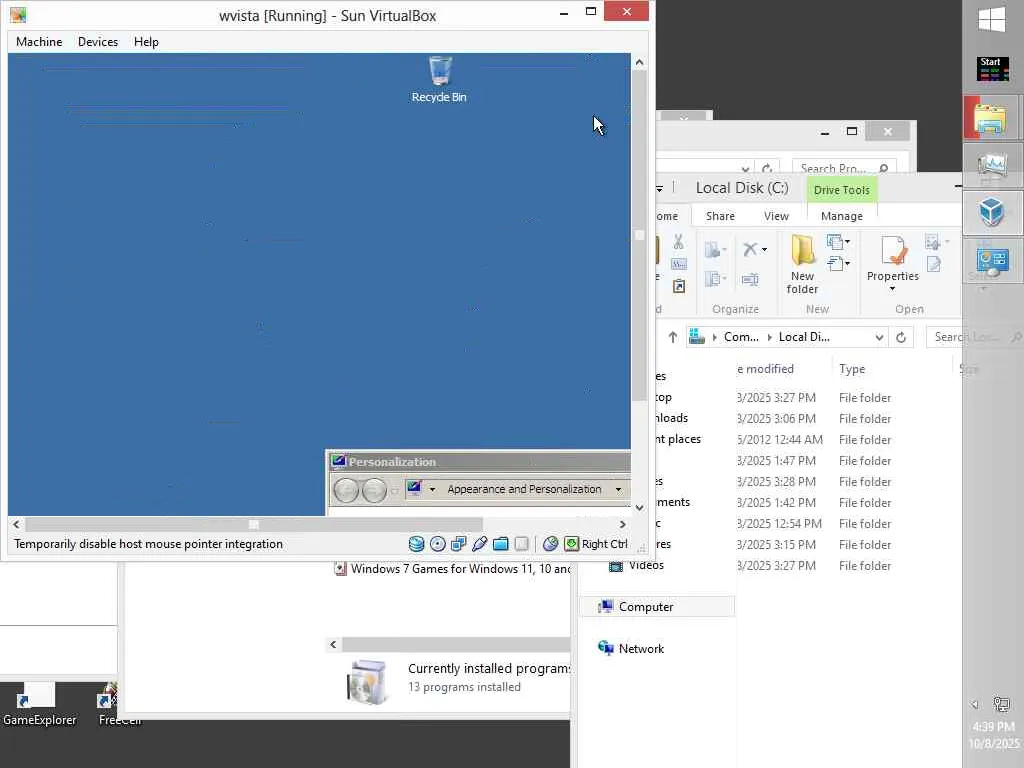Click the VirtualBox horizontal scrollbar right arrow
This screenshot has width=1024, height=768.
pos(622,524)
